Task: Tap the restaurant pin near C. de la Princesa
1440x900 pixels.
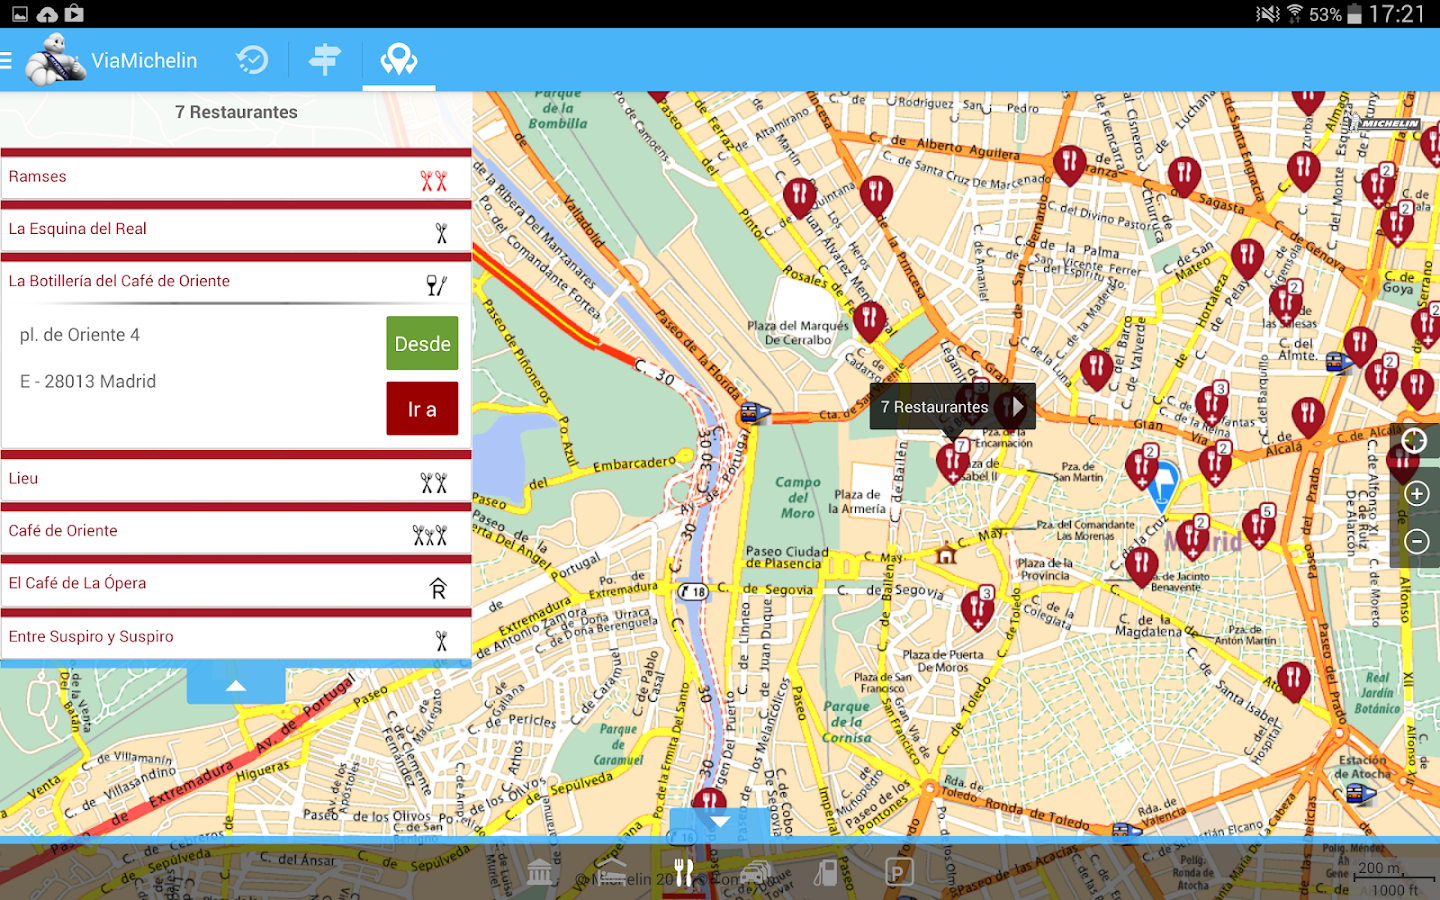Action: click(x=876, y=196)
